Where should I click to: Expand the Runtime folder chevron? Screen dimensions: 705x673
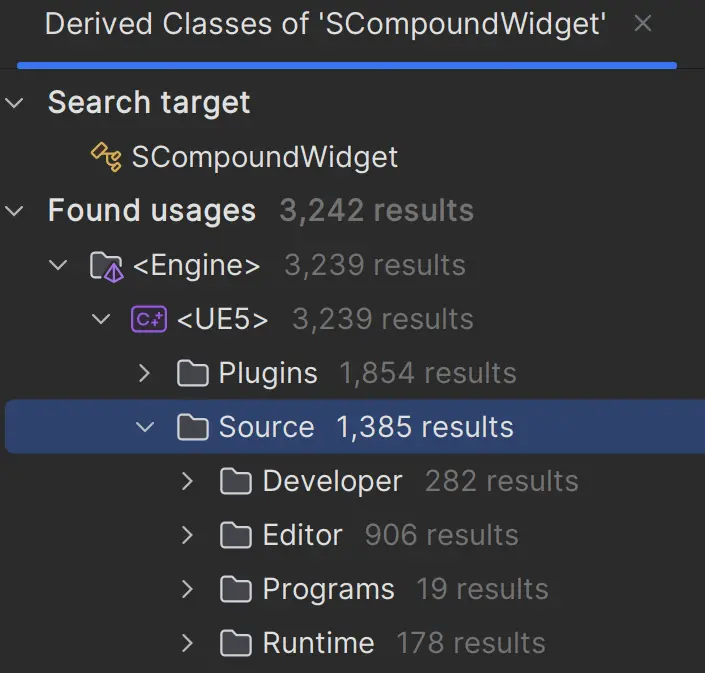188,643
